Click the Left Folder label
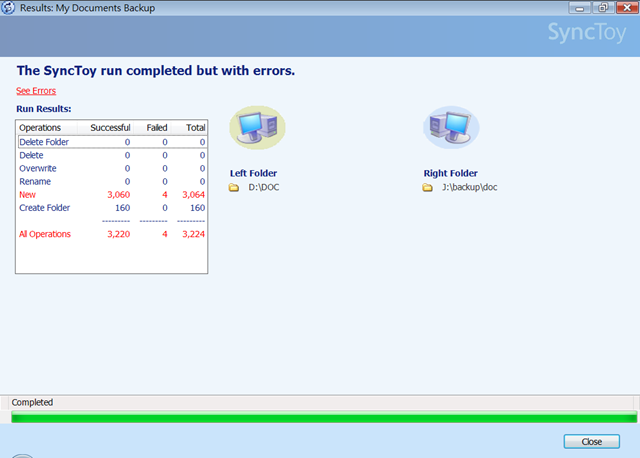Screen dimensions: 640x458 pyautogui.click(x=253, y=173)
